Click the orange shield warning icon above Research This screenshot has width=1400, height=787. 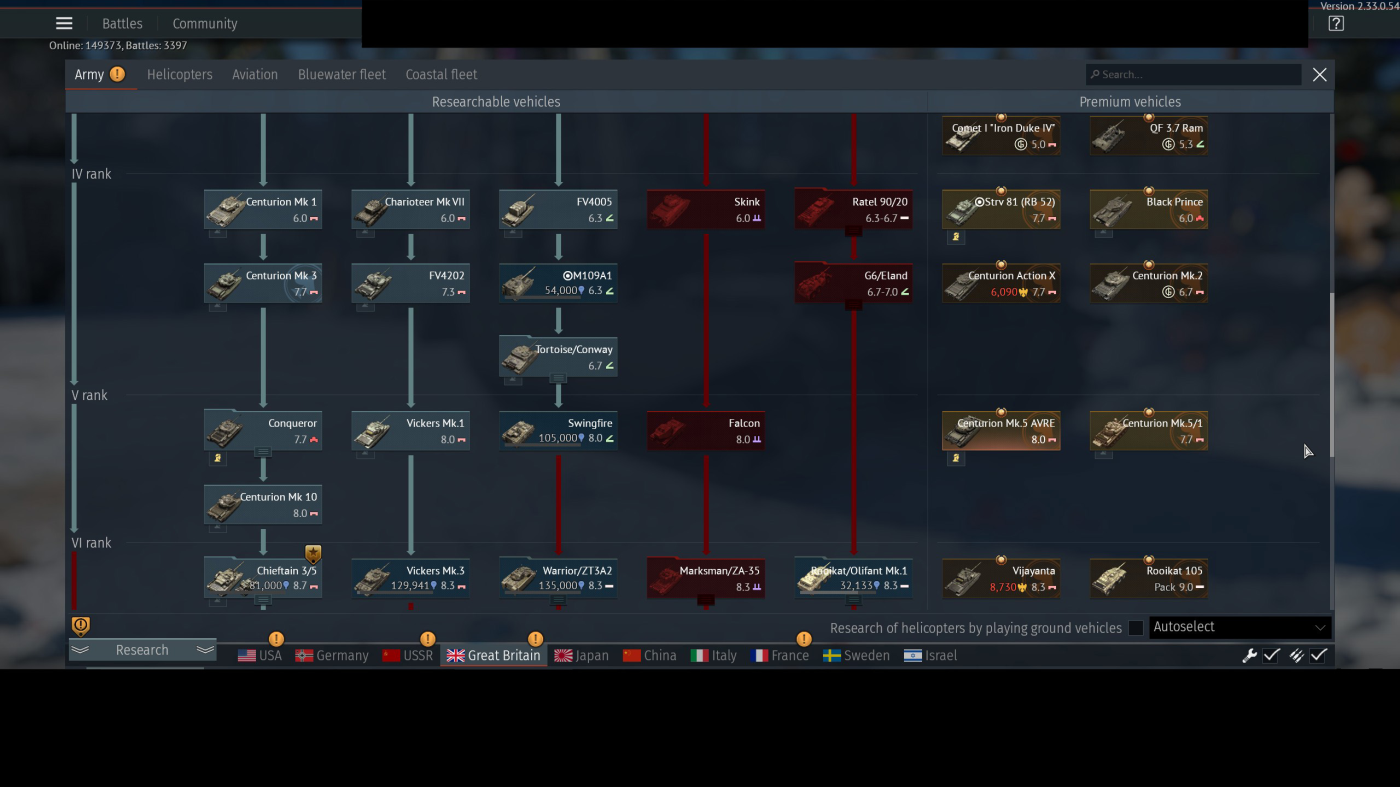81,626
